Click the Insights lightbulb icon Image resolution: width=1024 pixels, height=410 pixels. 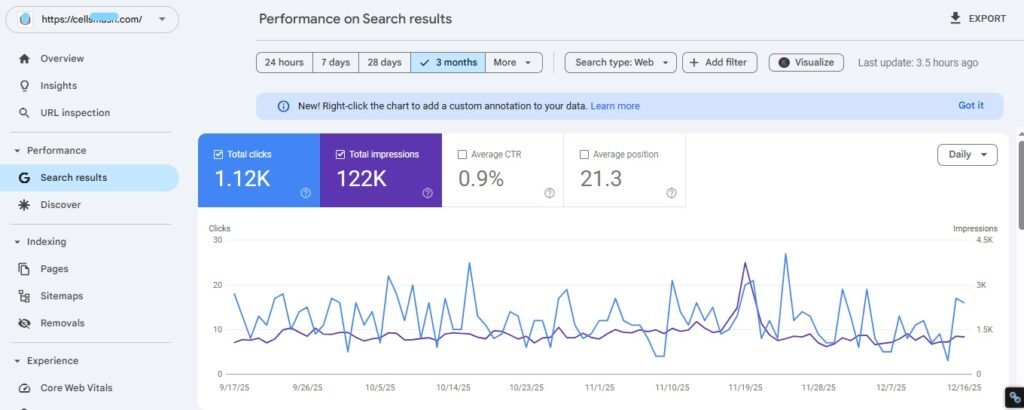point(24,86)
